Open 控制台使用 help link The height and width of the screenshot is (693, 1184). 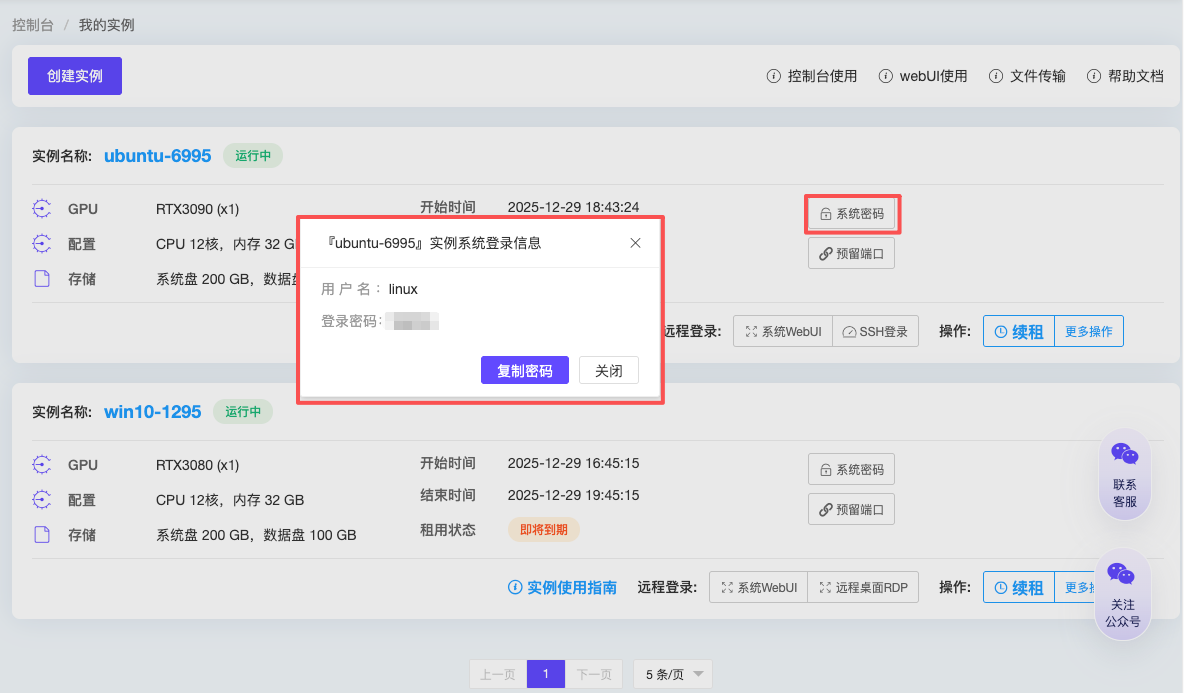(812, 76)
